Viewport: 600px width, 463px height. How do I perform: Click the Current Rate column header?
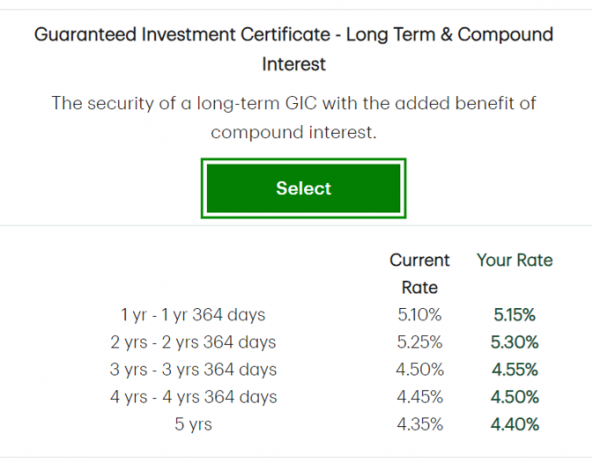coord(419,273)
